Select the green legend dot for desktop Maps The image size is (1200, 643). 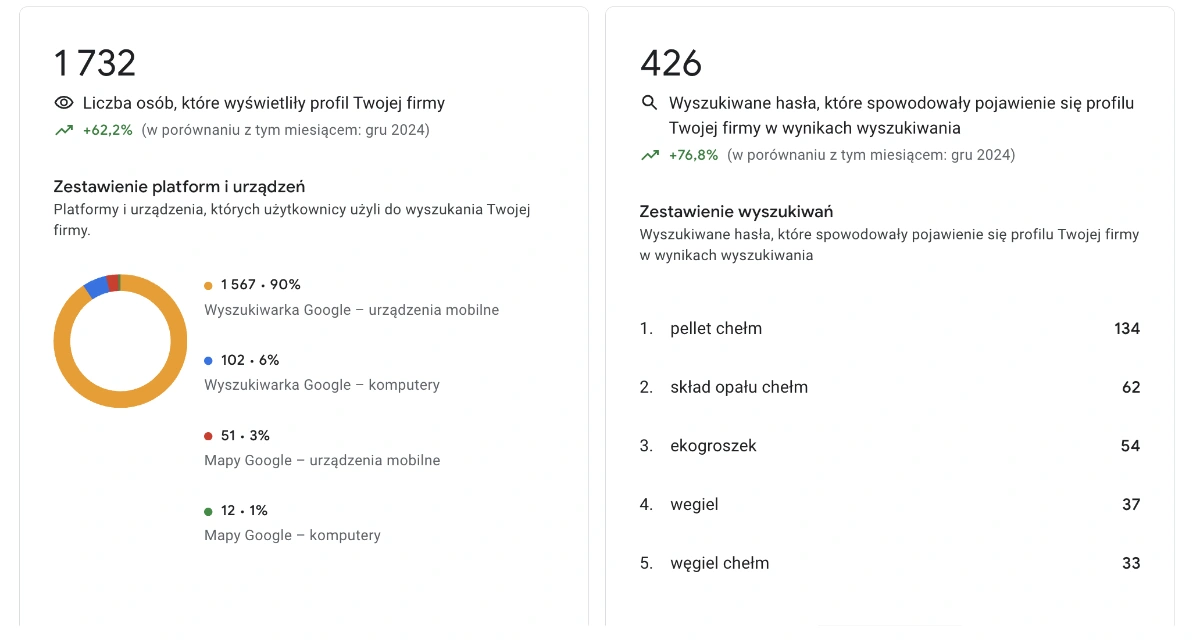coord(210,510)
